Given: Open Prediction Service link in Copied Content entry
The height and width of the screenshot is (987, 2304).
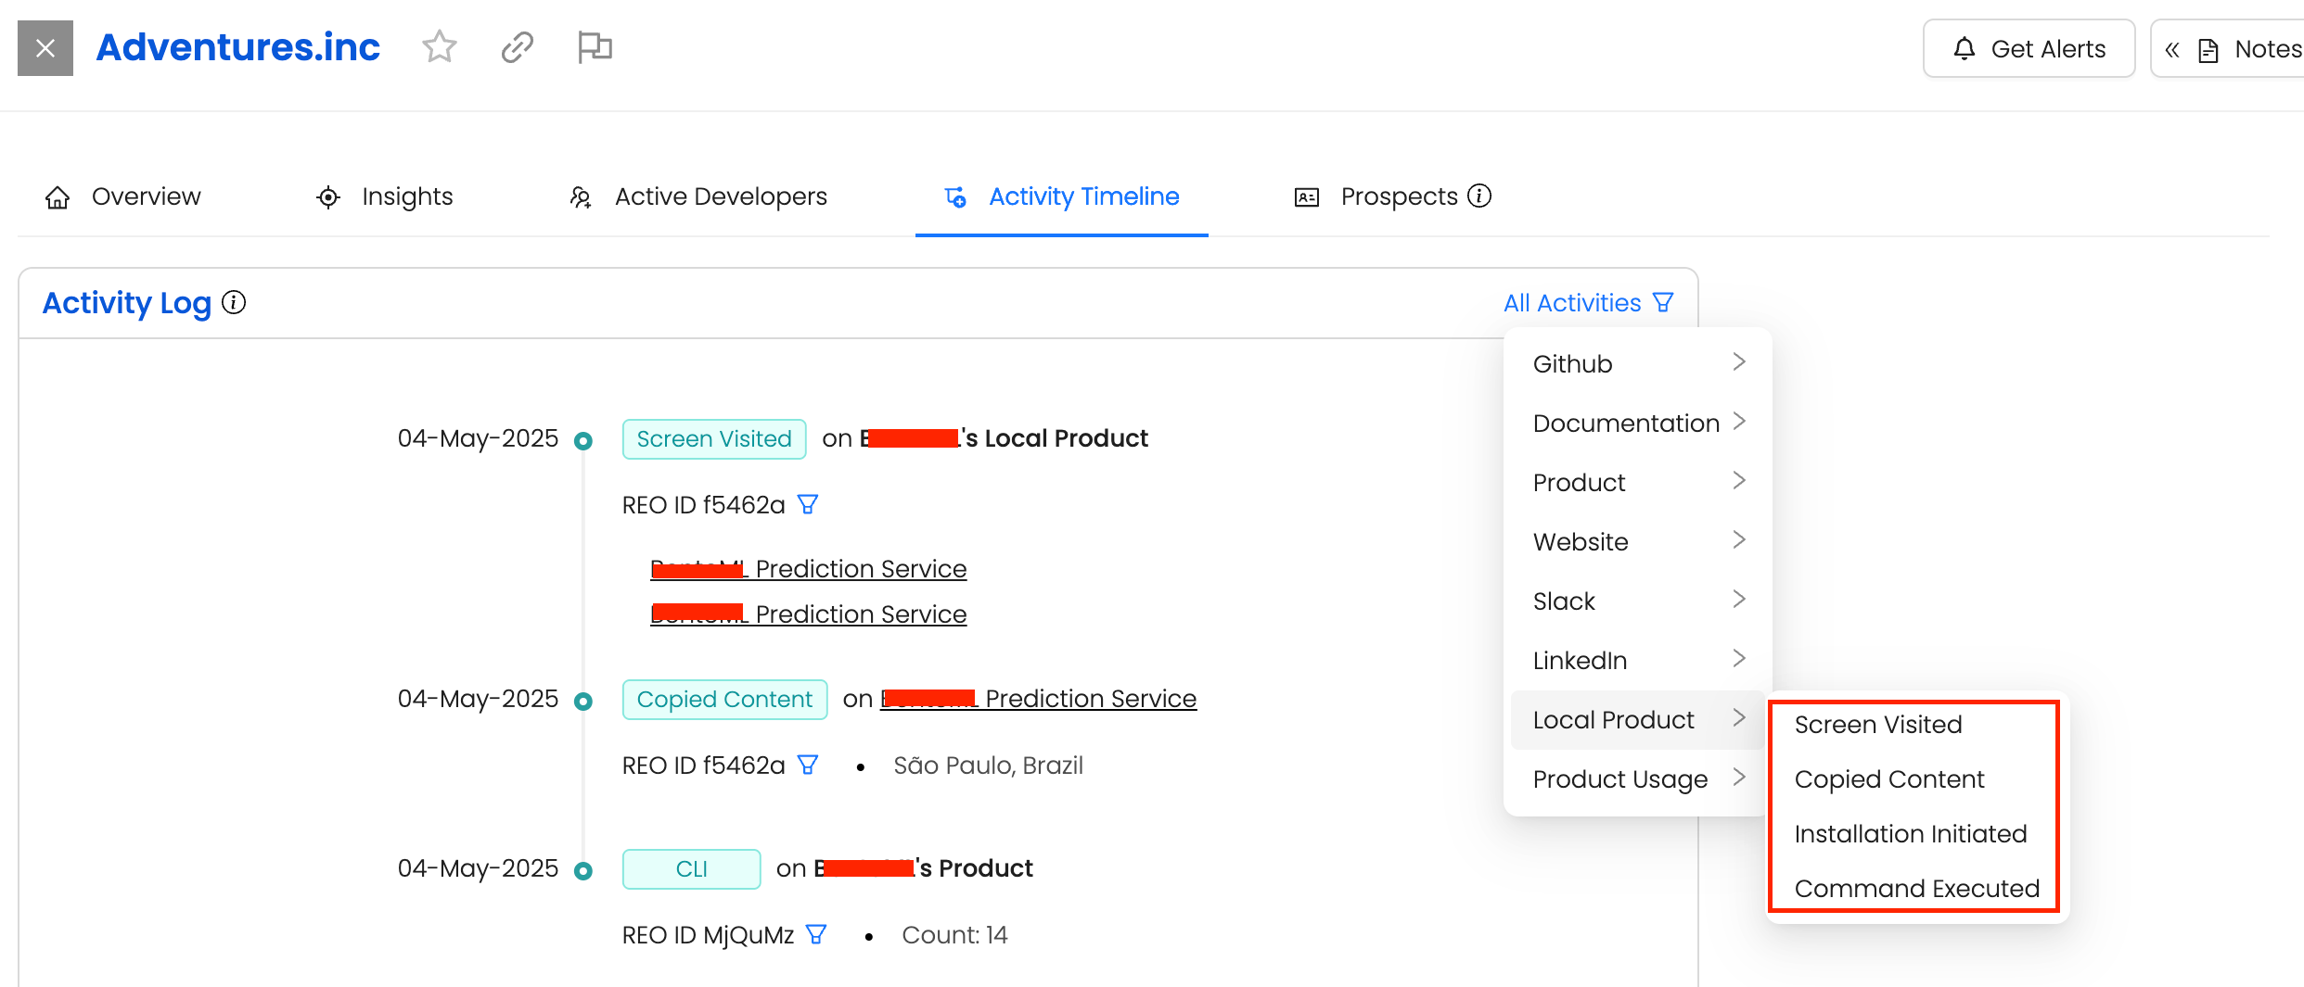Looking at the screenshot, I should coord(1089,698).
